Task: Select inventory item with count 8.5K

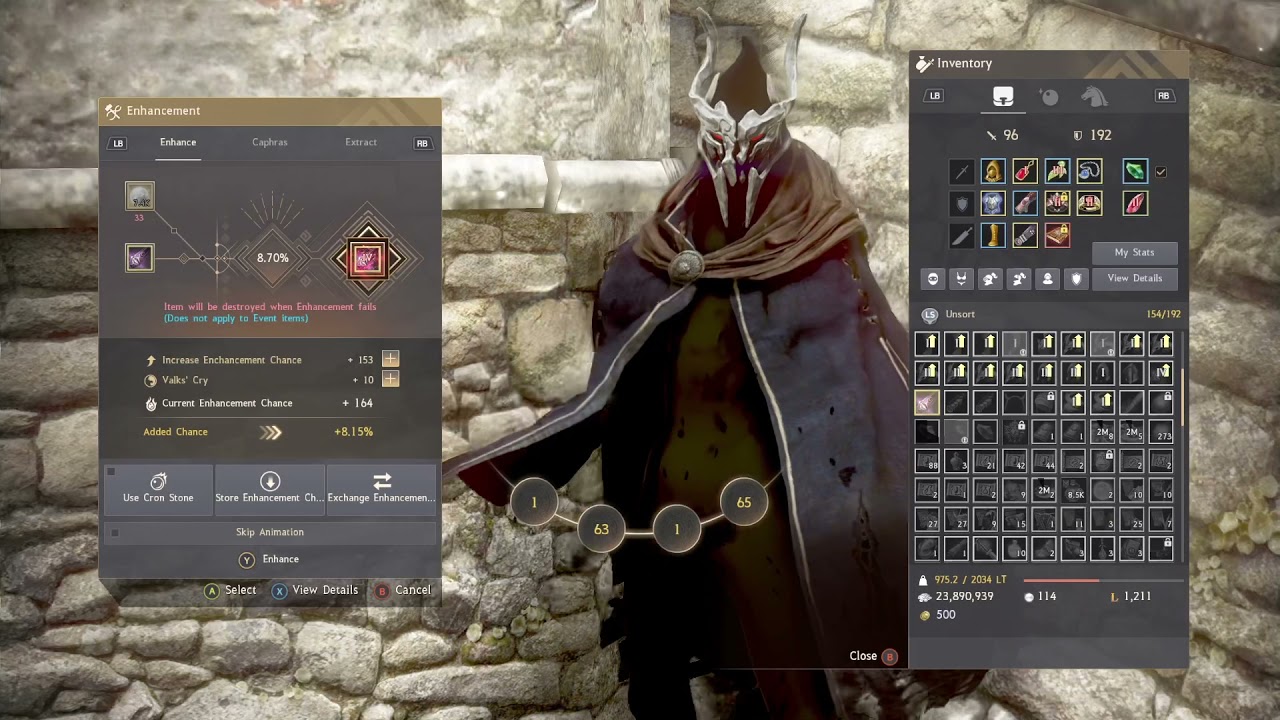Action: 1073,491
